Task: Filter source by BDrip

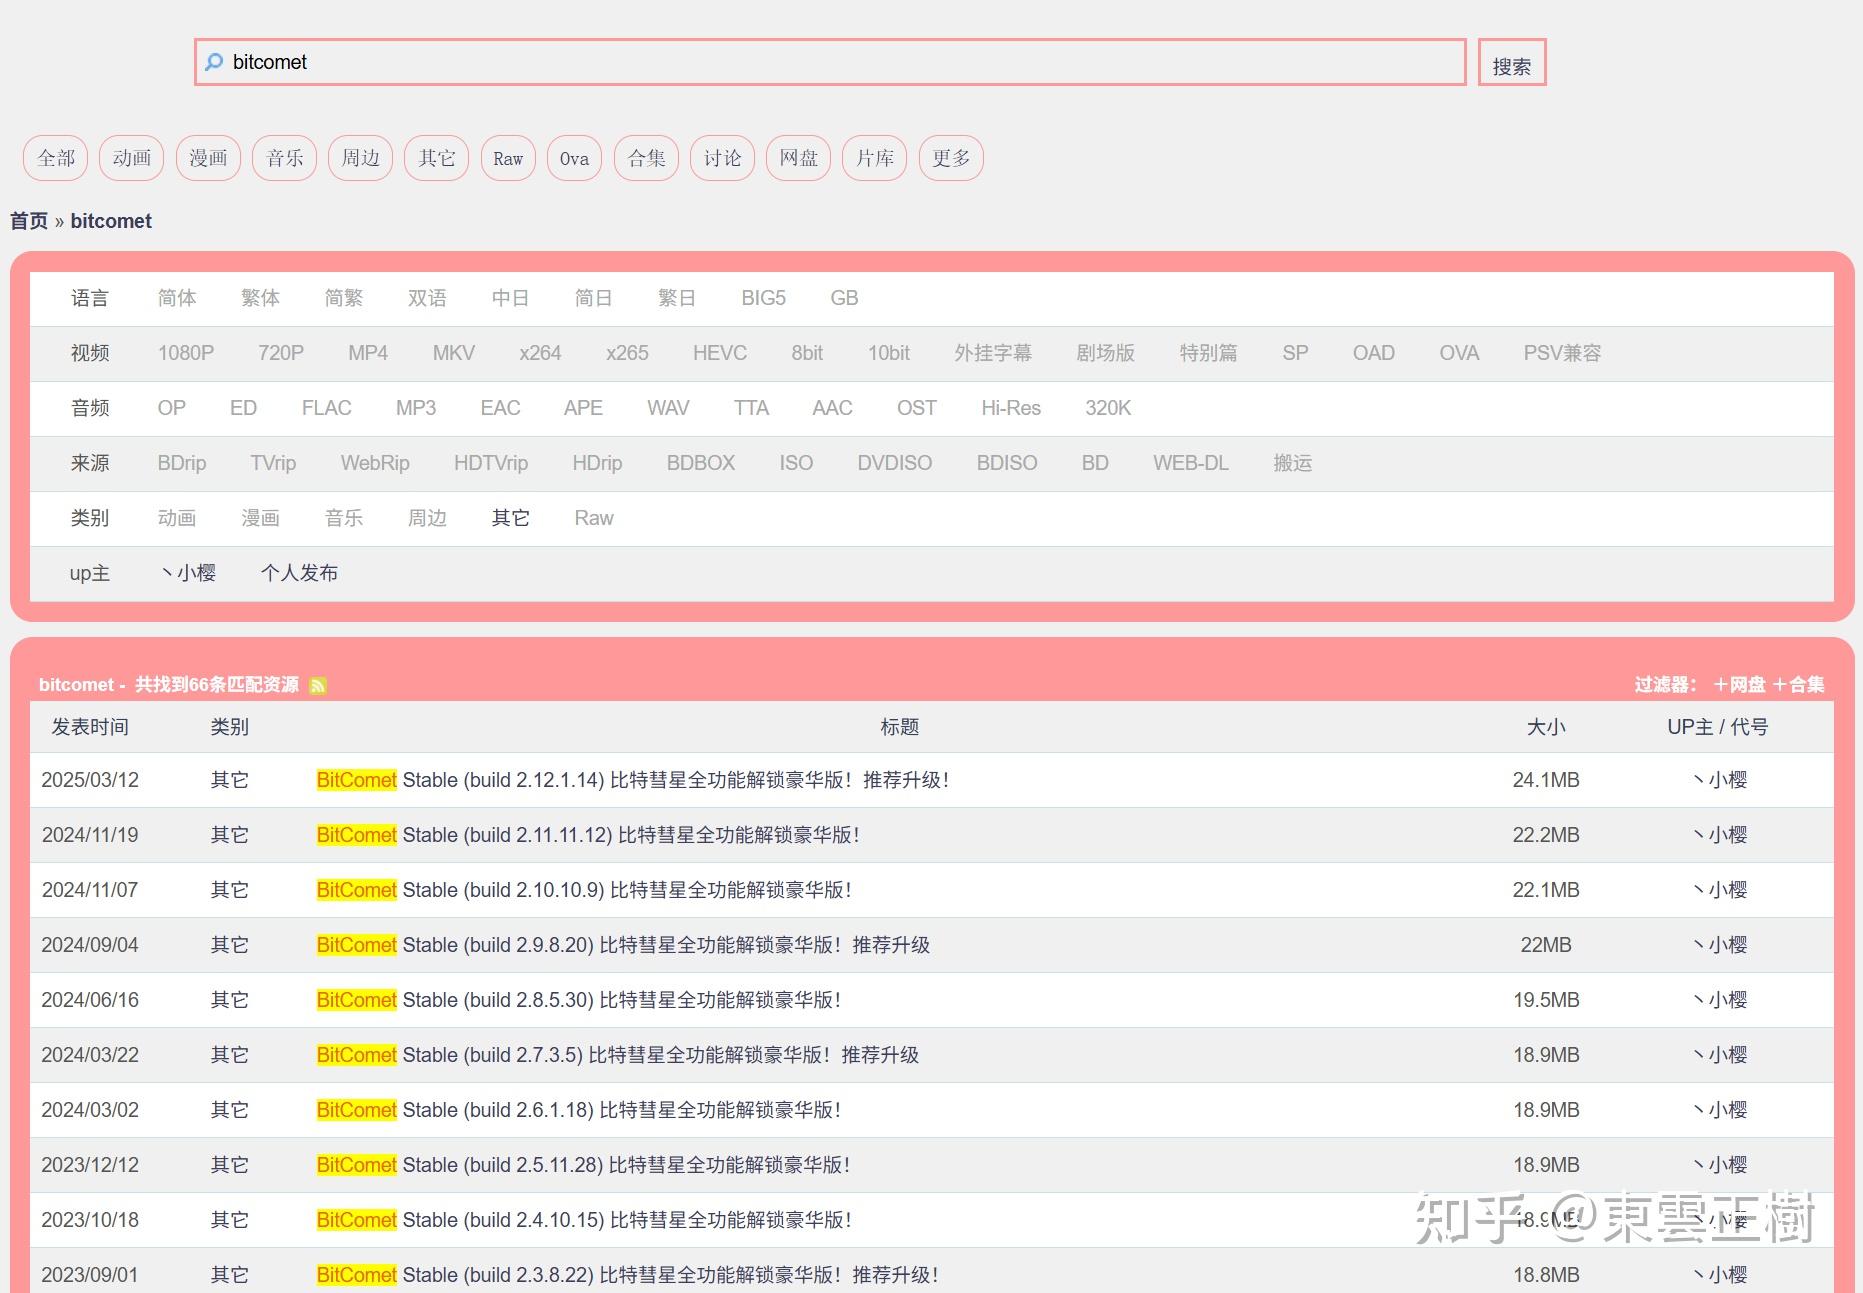Action: pos(182,463)
